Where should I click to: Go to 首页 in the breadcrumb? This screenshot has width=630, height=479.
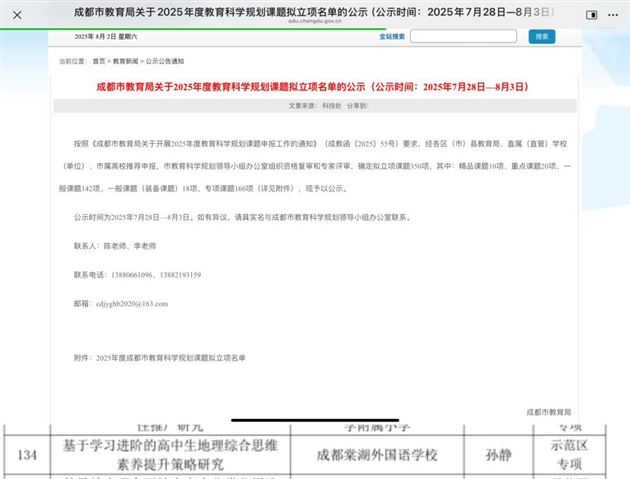point(99,61)
